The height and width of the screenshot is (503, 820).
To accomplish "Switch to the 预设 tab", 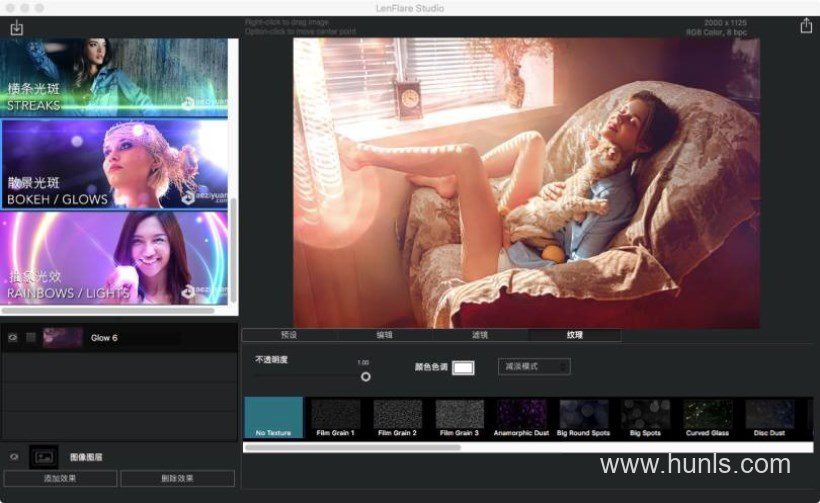I will [x=289, y=335].
